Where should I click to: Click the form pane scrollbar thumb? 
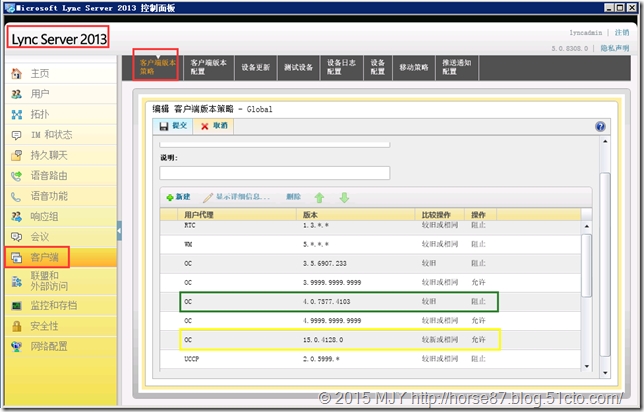pyautogui.click(x=605, y=265)
